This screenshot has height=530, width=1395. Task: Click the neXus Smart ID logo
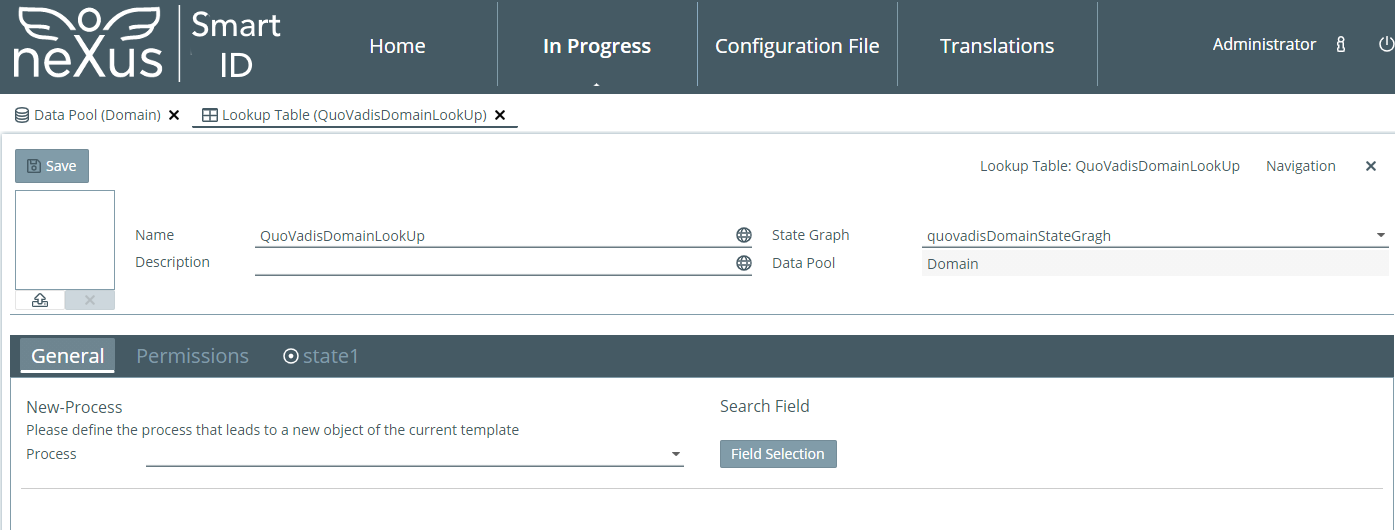coord(147,43)
